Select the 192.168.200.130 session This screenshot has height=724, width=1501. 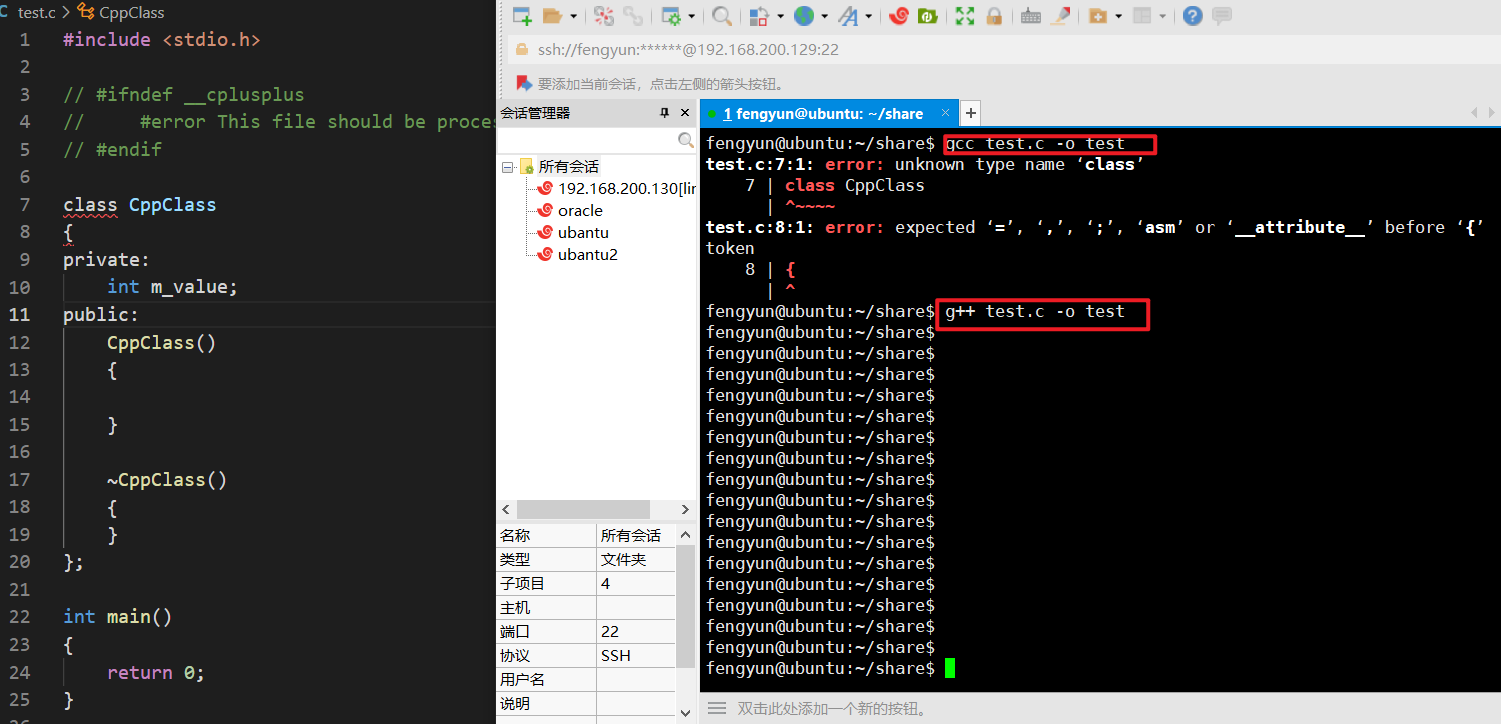point(626,189)
